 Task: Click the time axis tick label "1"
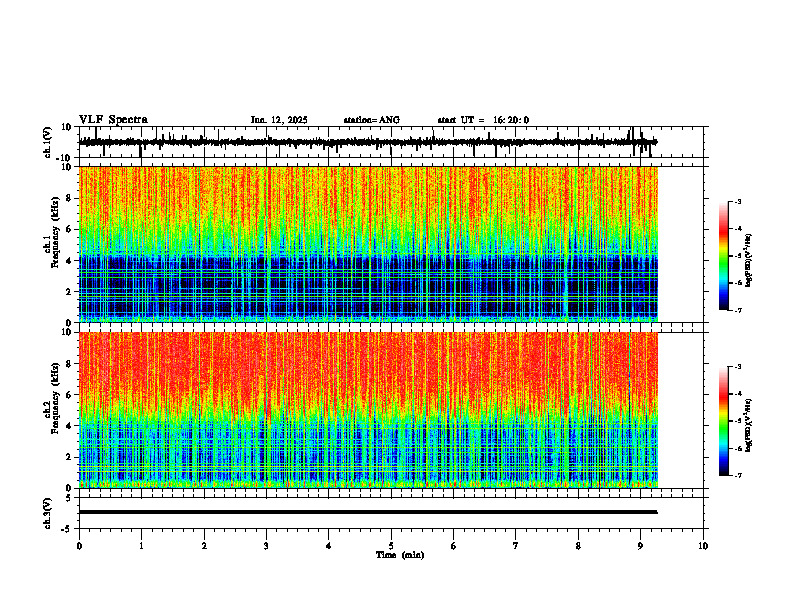141,546
